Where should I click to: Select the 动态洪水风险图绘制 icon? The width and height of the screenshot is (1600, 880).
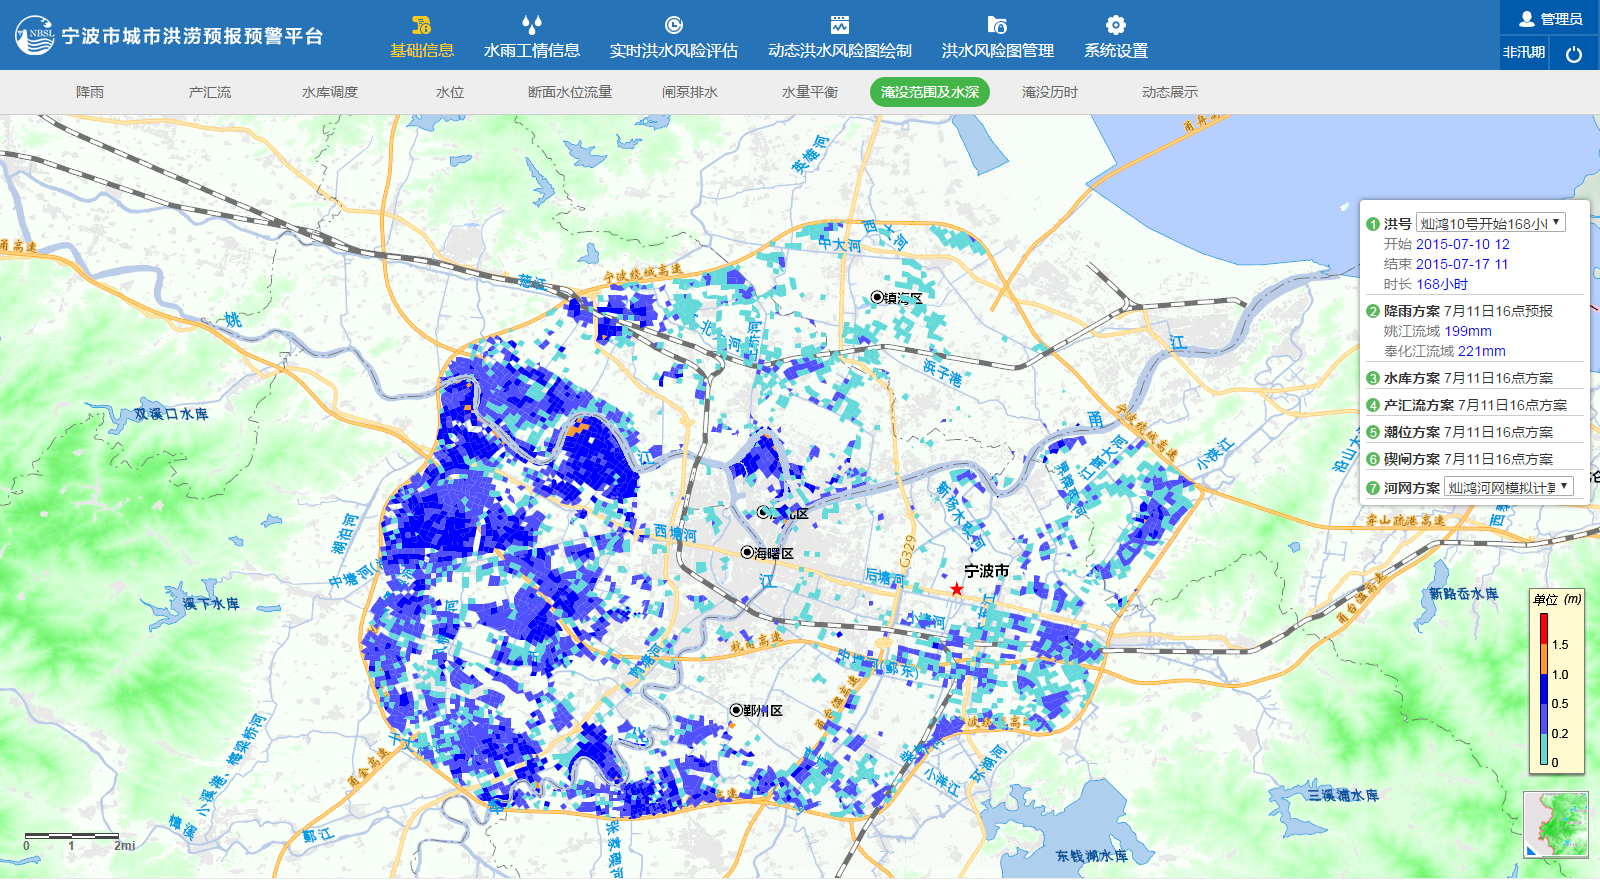pyautogui.click(x=839, y=26)
